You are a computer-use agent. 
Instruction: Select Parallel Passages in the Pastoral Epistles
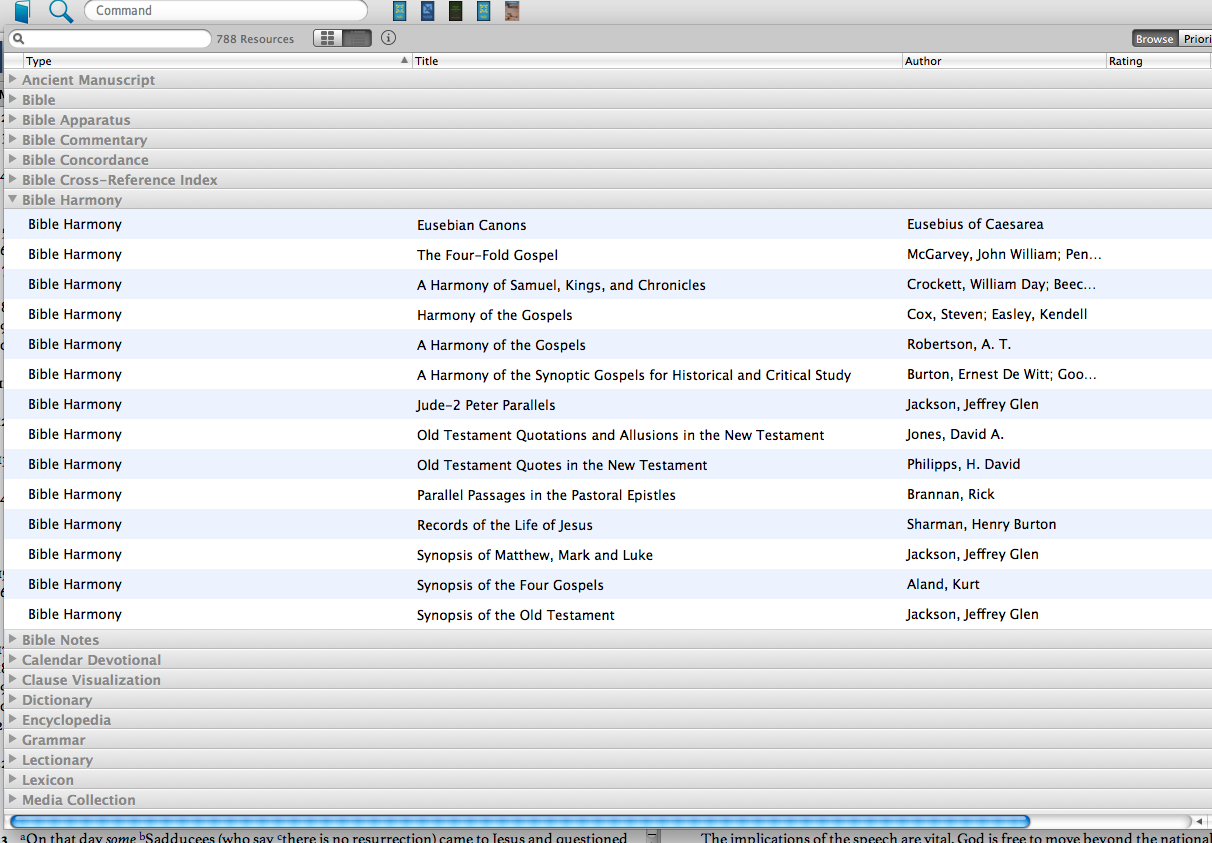click(x=546, y=495)
